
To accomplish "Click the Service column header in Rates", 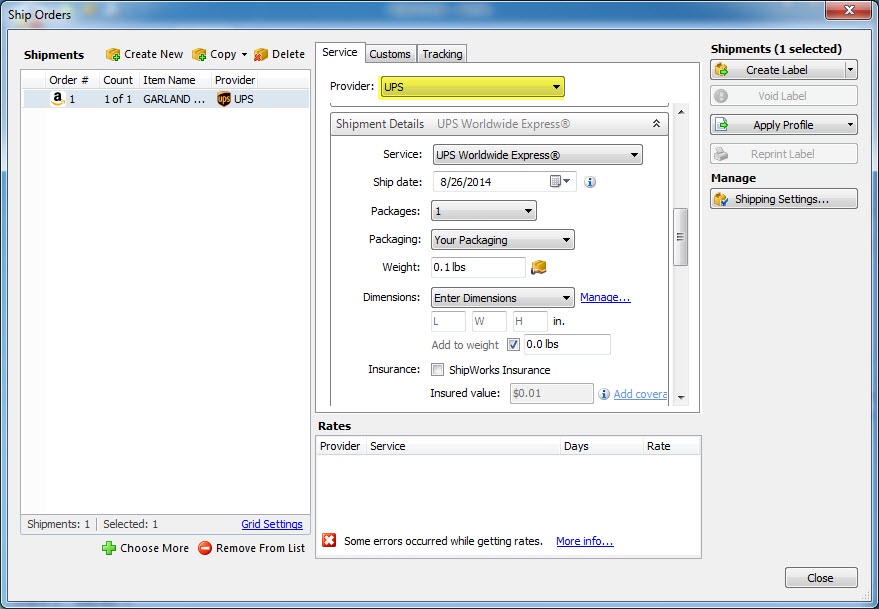I will click(x=463, y=446).
